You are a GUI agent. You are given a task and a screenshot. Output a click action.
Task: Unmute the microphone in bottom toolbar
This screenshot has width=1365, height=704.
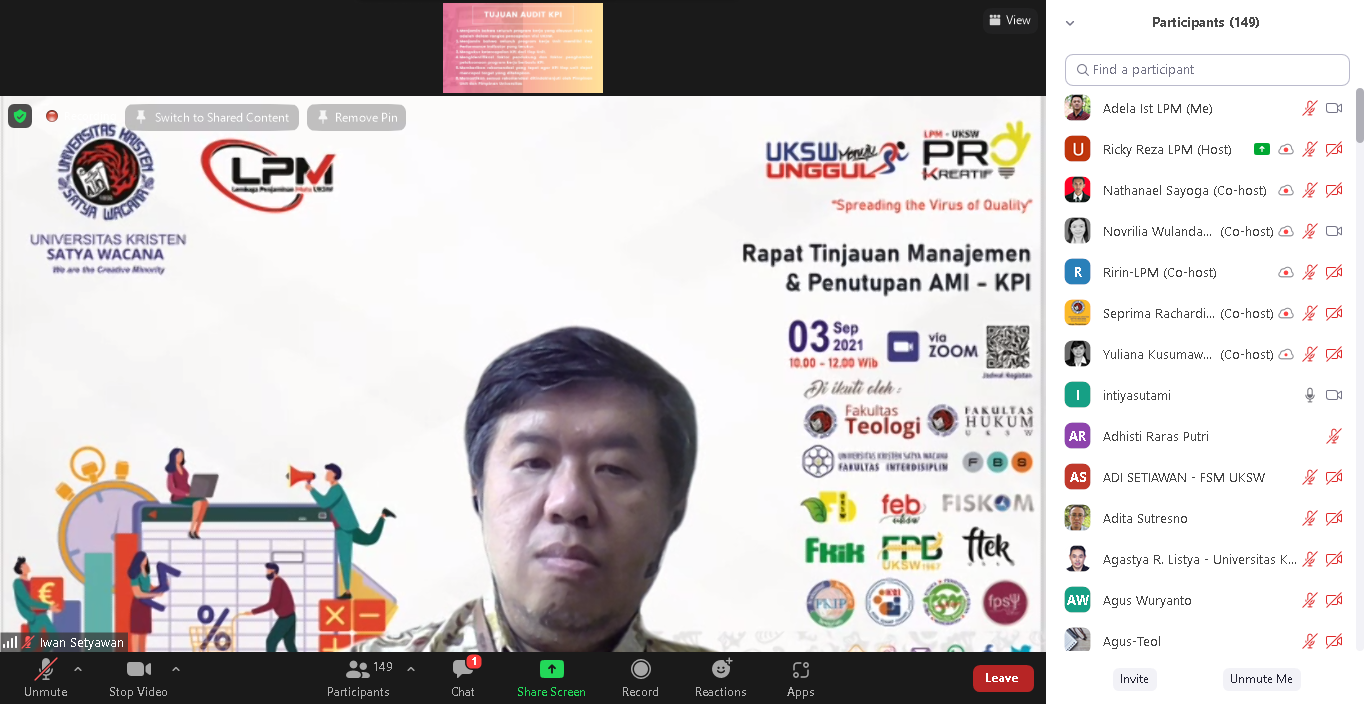[45, 677]
